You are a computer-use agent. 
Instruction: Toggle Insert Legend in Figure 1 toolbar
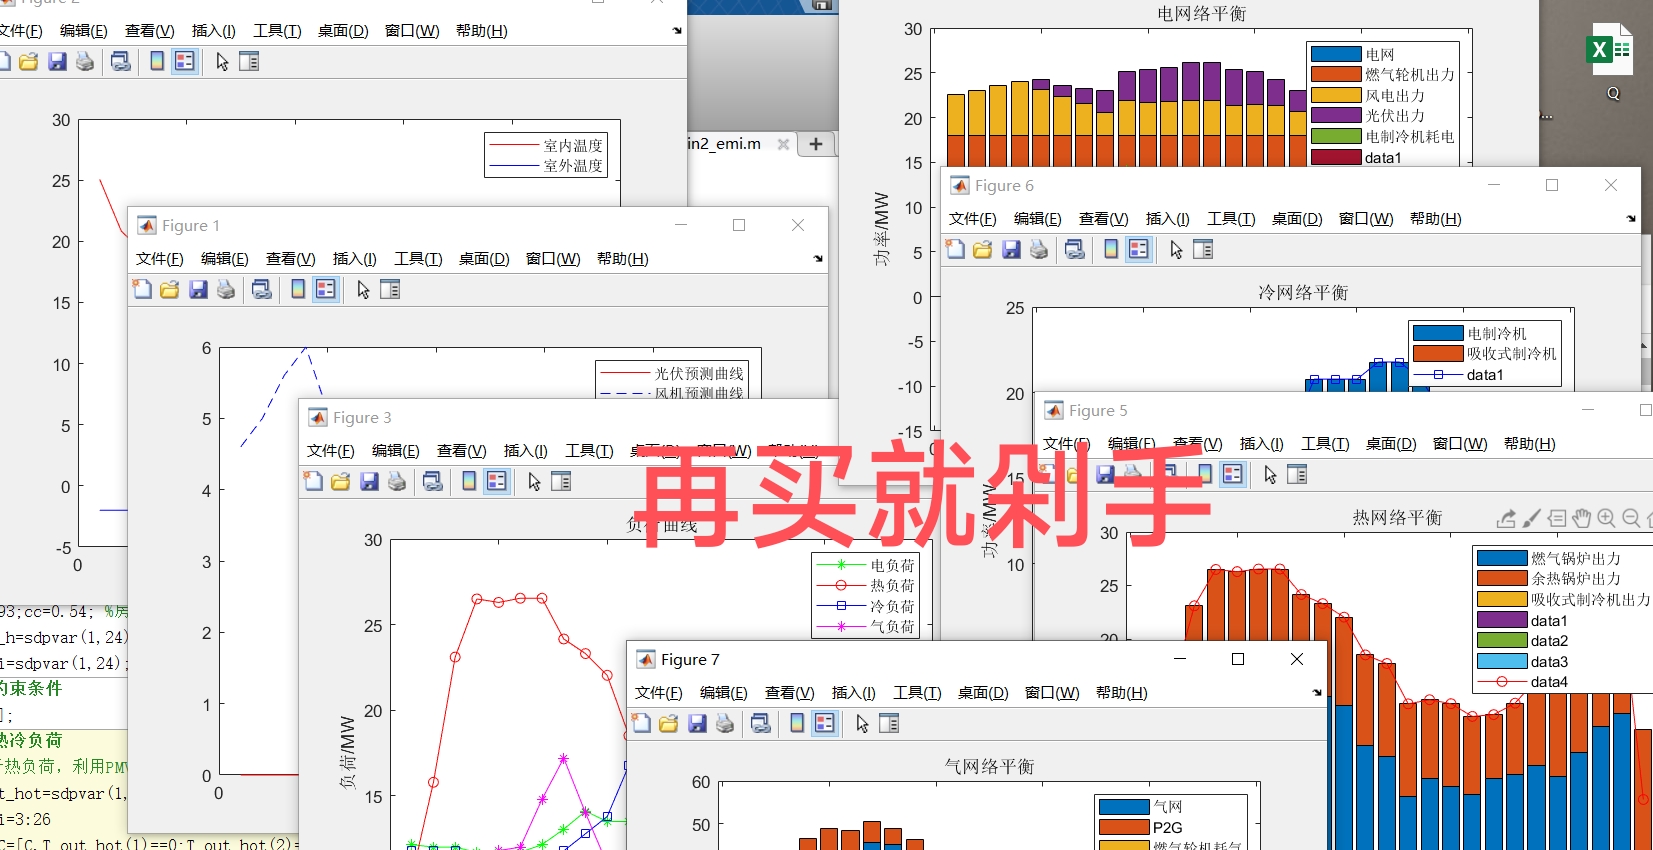coord(326,289)
